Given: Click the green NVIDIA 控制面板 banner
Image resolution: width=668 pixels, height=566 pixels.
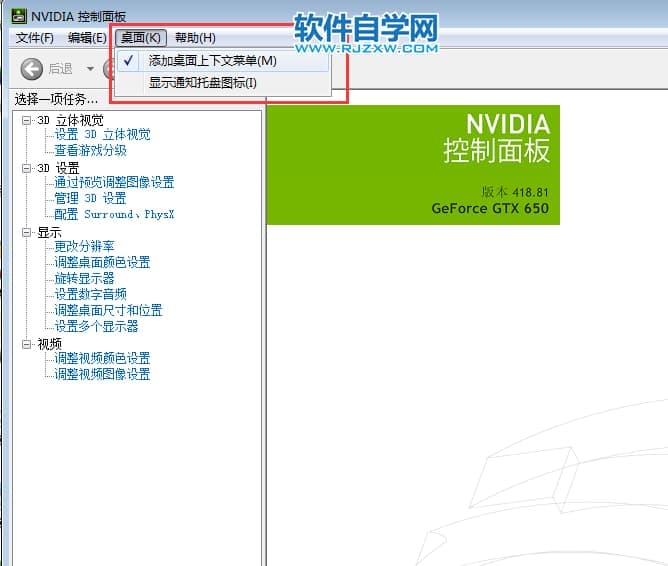Looking at the screenshot, I should [x=413, y=165].
